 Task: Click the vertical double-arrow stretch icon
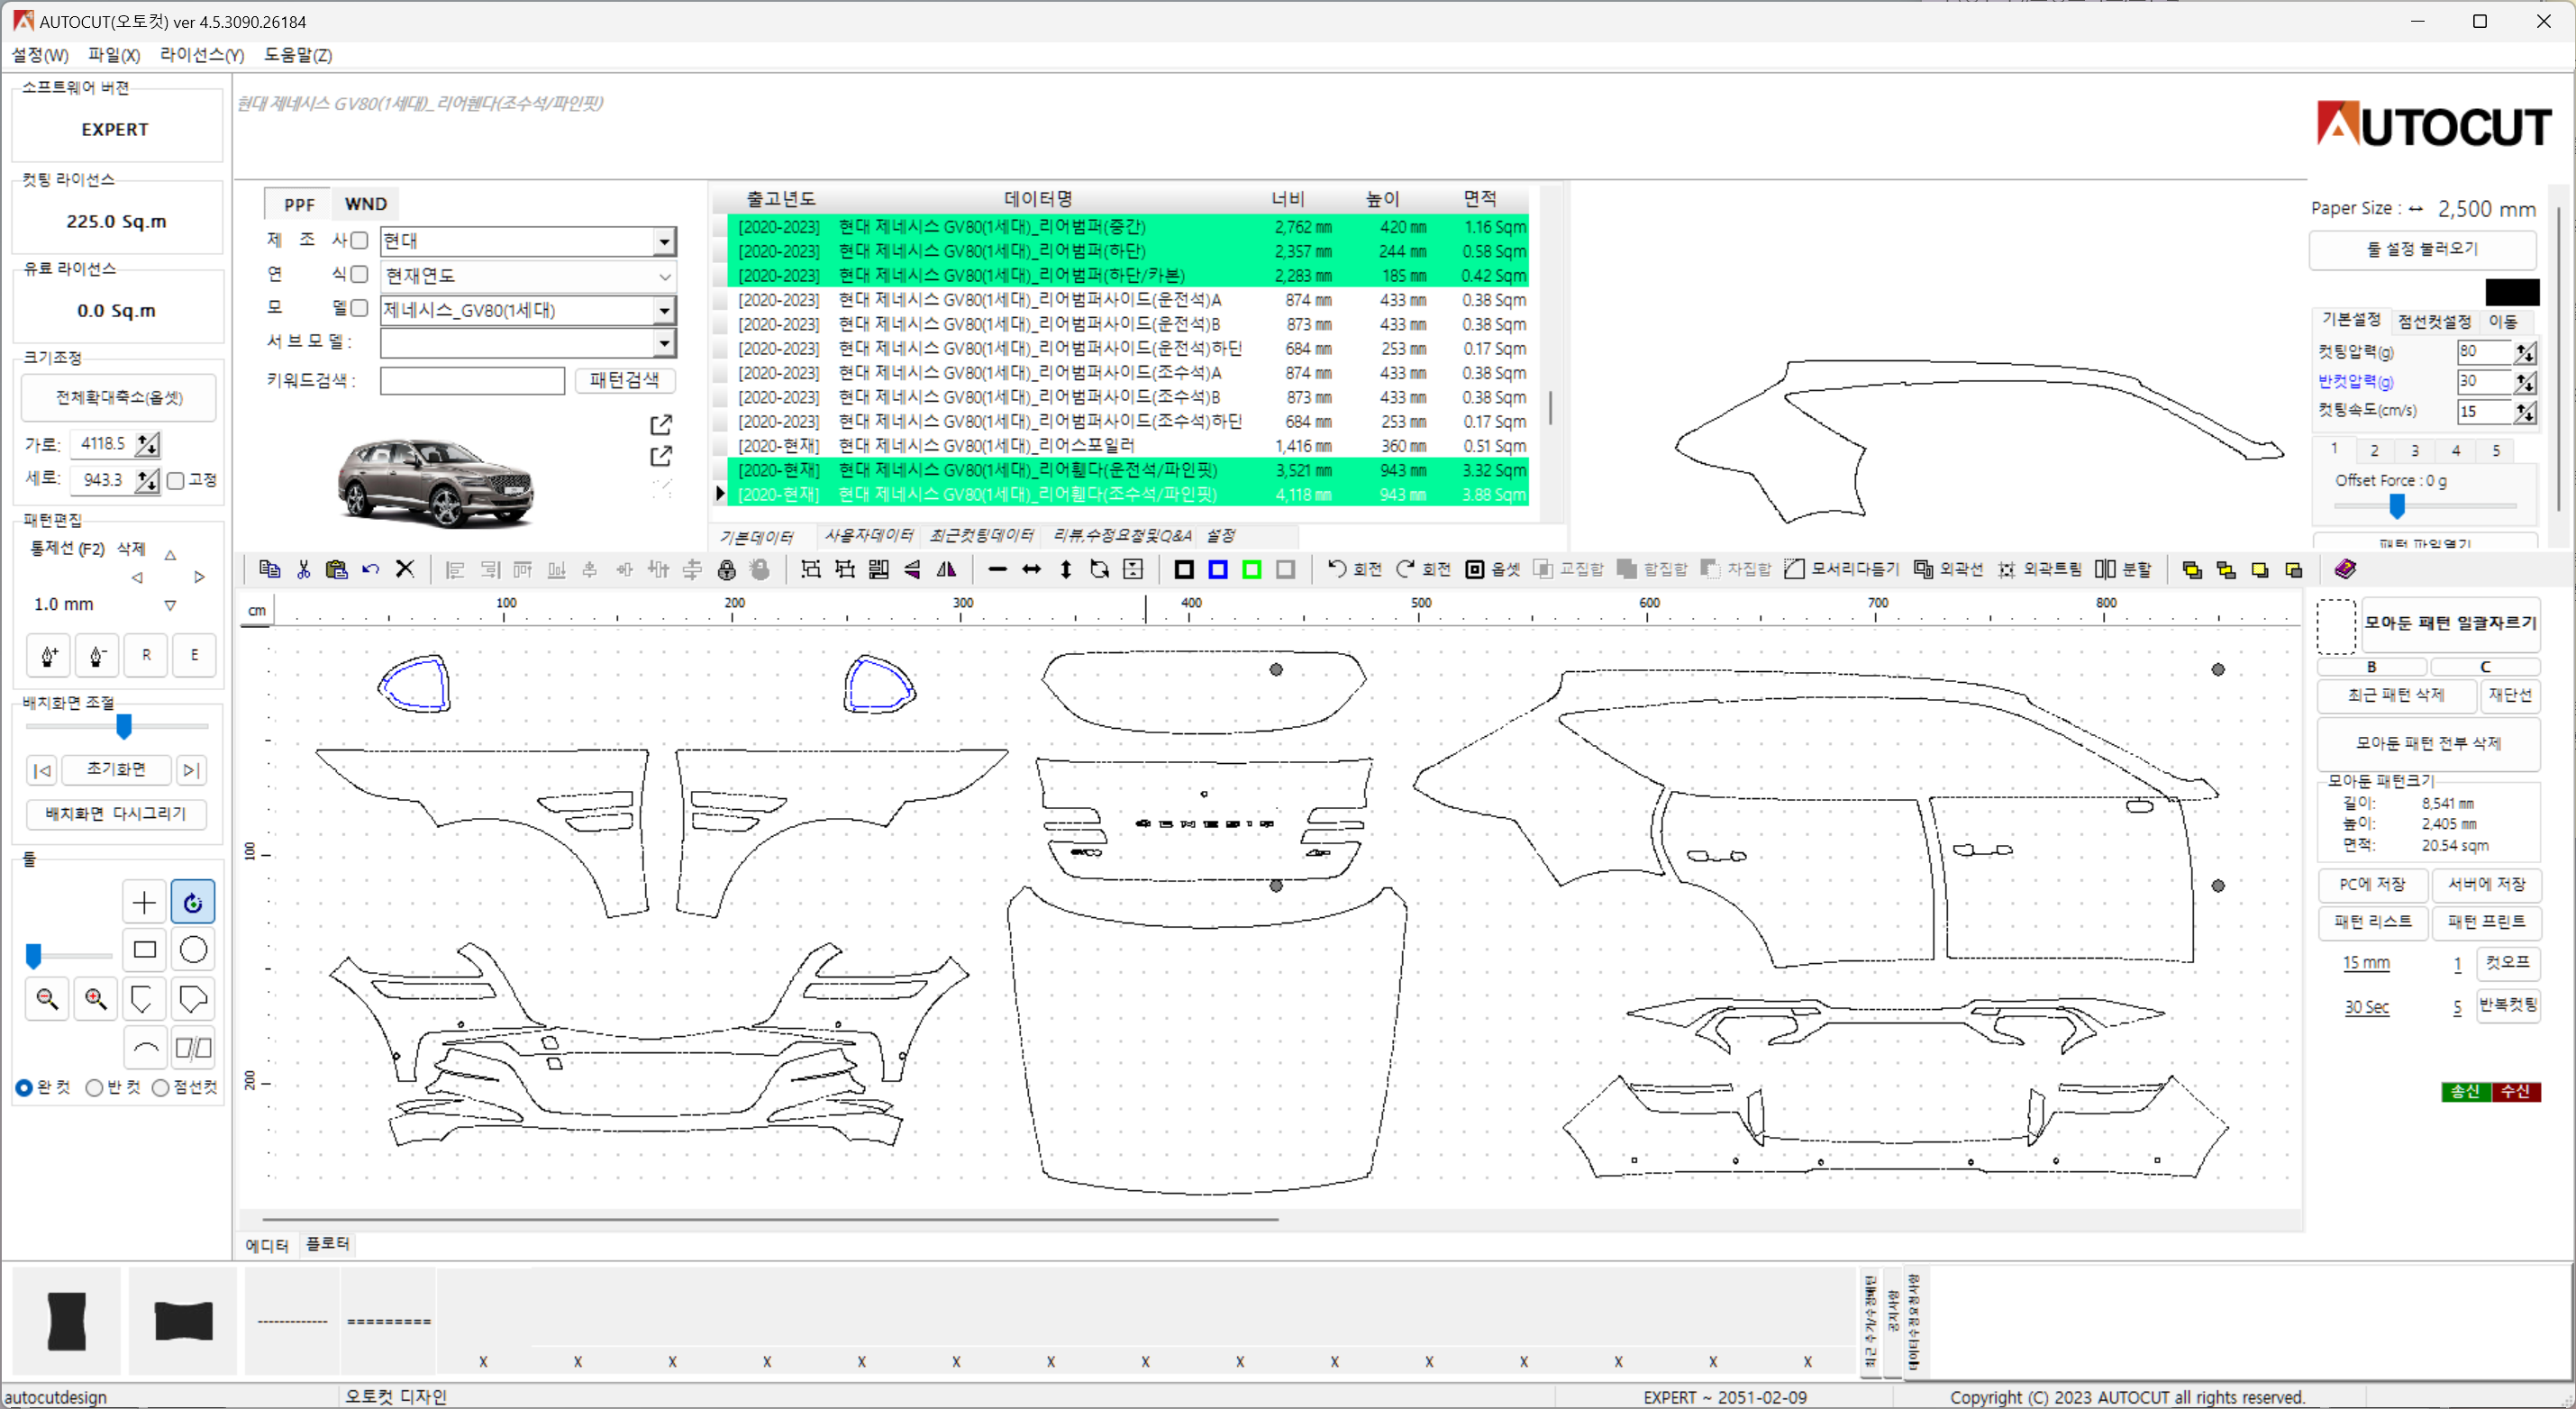[1066, 569]
